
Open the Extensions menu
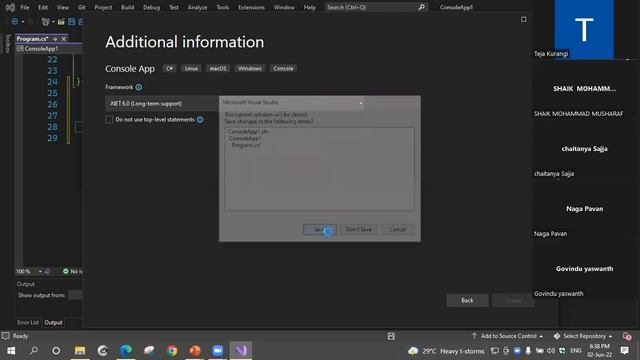click(251, 7)
